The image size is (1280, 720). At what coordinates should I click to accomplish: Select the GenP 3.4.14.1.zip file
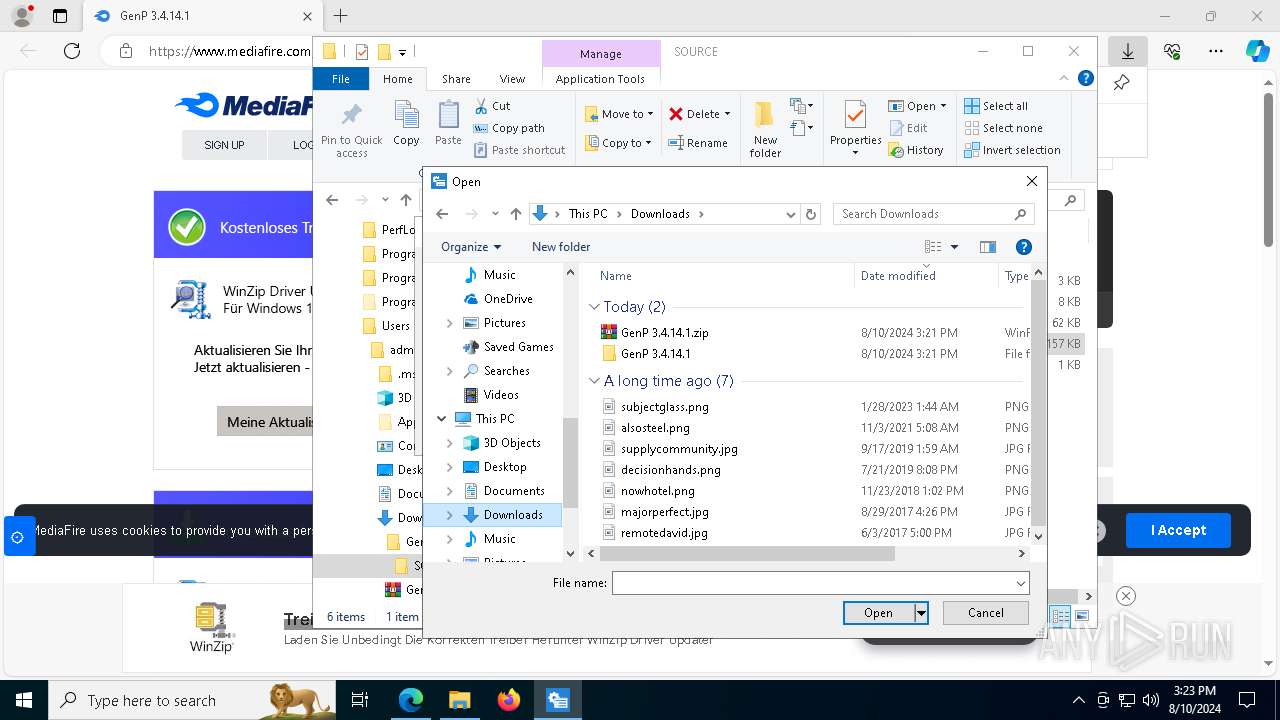[x=664, y=332]
